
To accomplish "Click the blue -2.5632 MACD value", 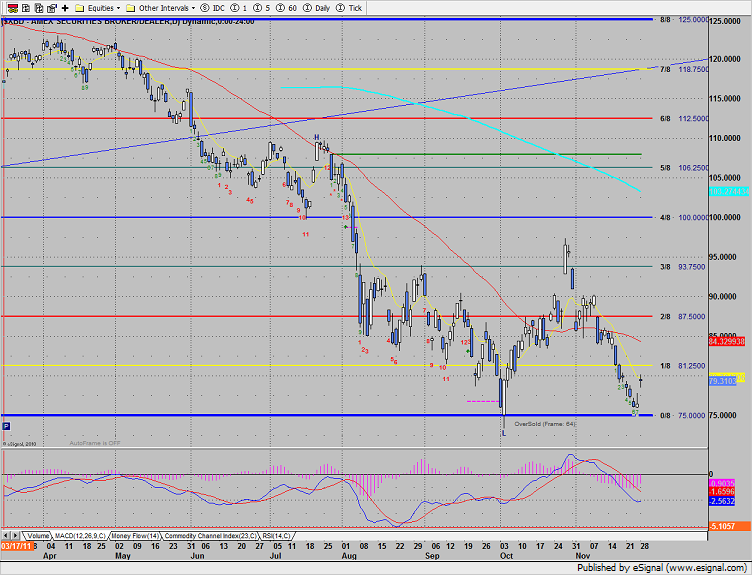I will [722, 501].
